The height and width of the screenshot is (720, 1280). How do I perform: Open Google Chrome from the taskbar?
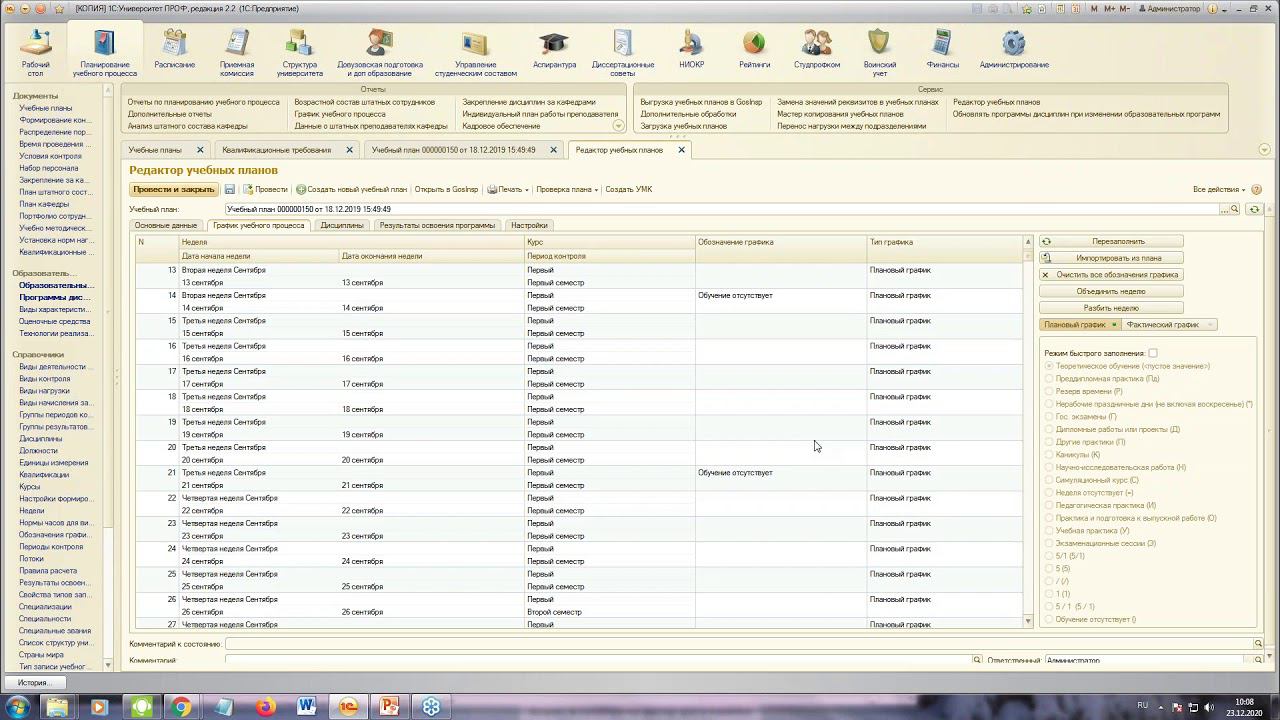pyautogui.click(x=181, y=707)
